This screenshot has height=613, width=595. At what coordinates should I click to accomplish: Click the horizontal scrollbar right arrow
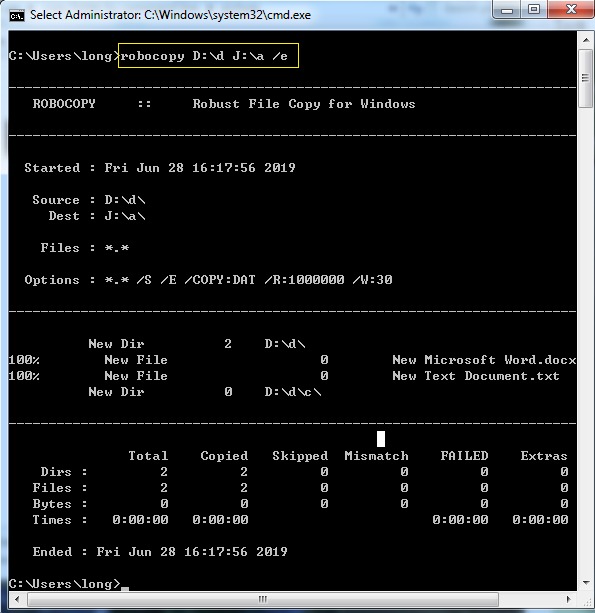568,599
